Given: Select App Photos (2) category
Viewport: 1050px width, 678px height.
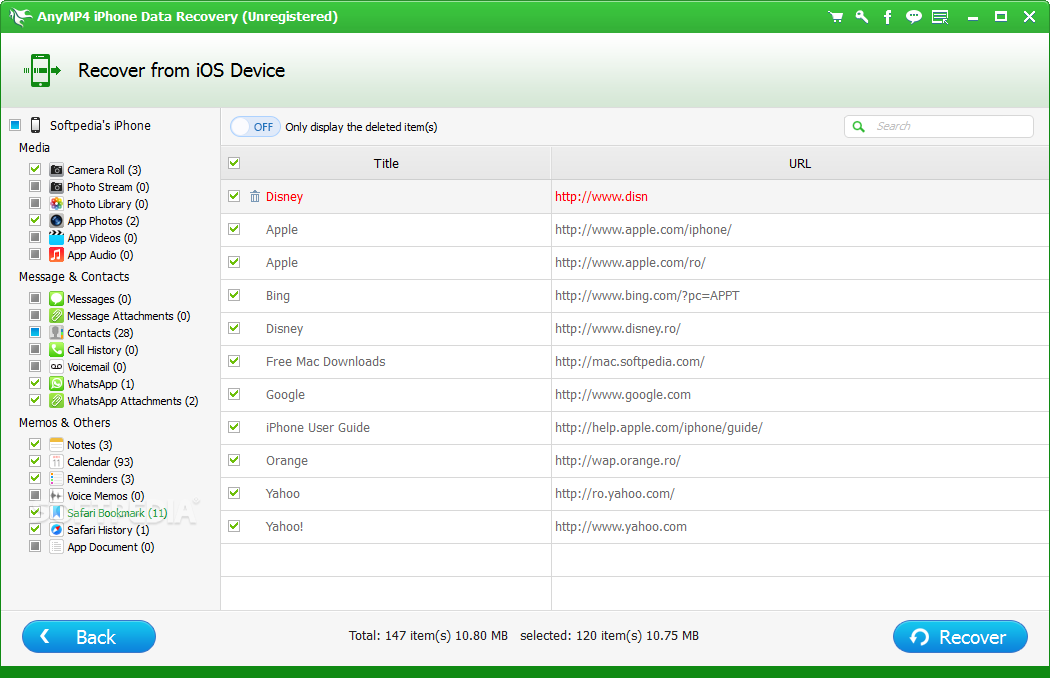Looking at the screenshot, I should point(103,221).
